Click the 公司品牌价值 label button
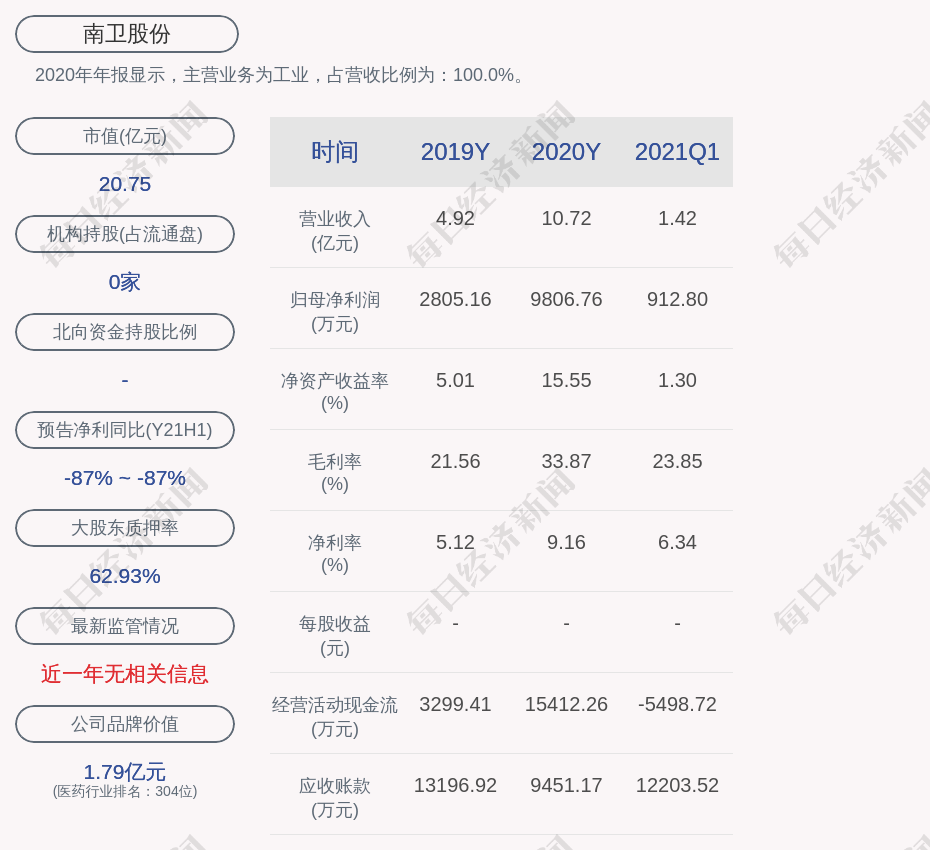 coord(125,724)
